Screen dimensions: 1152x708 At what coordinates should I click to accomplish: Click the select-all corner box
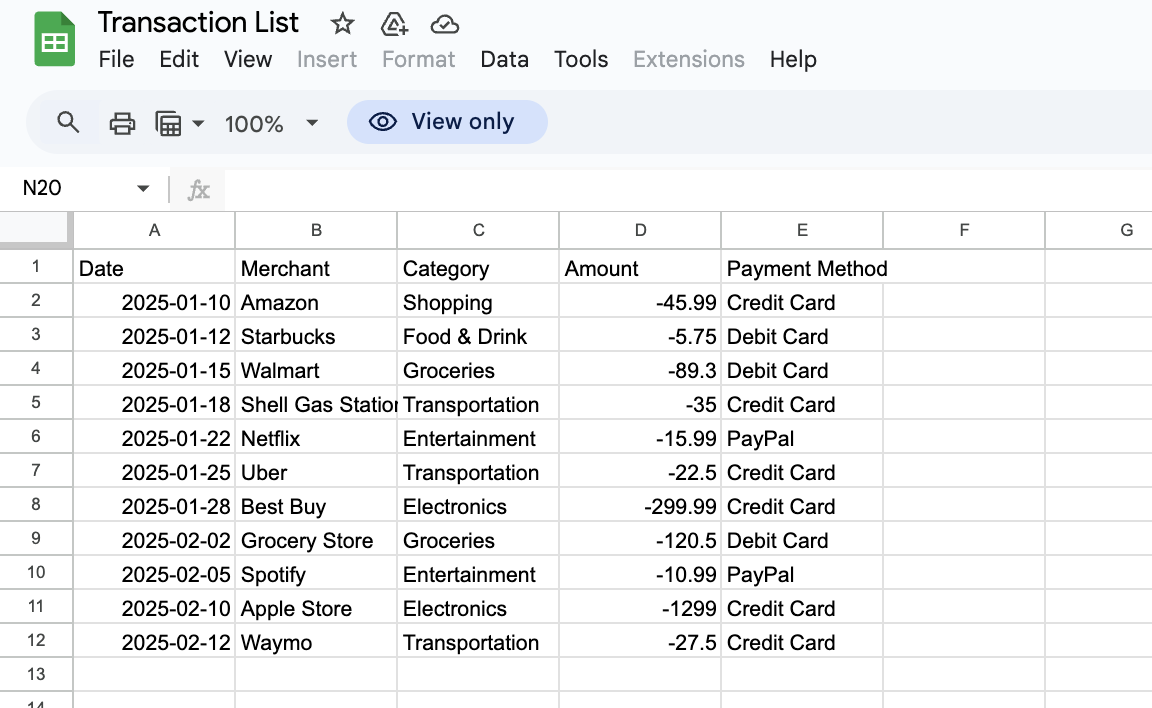[x=35, y=229]
